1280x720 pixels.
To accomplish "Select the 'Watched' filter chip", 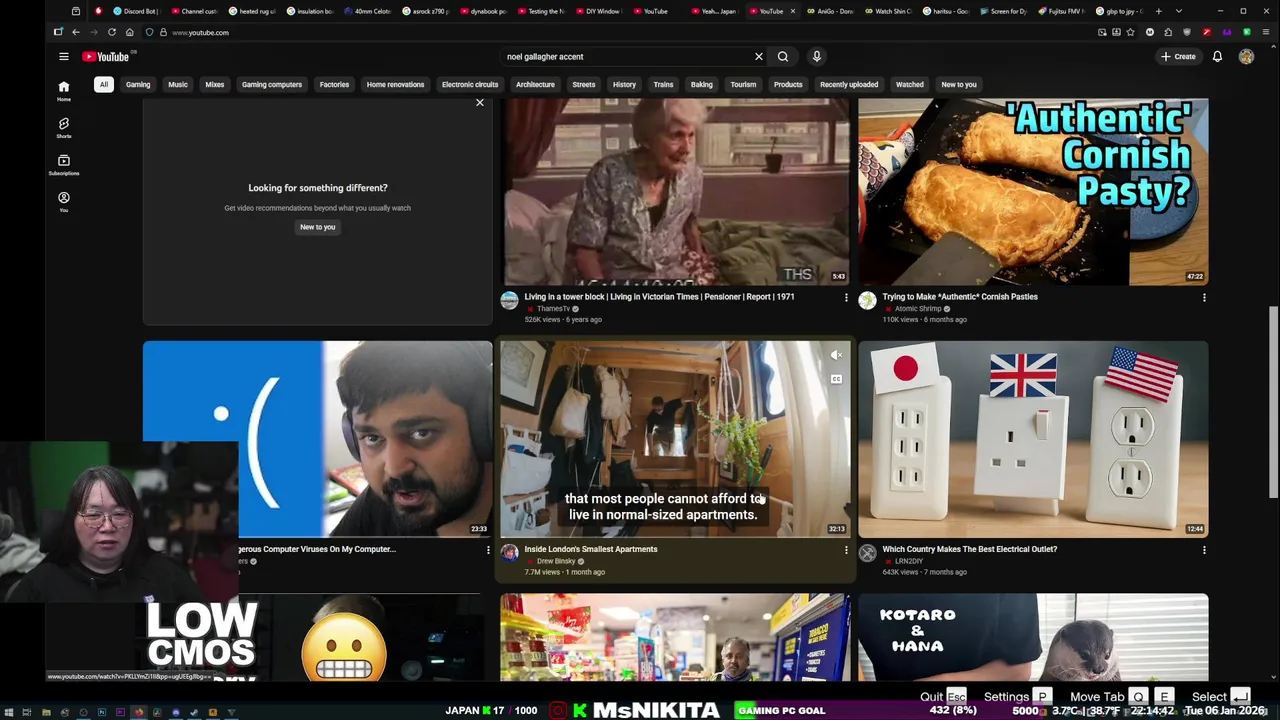I will pos(910,84).
